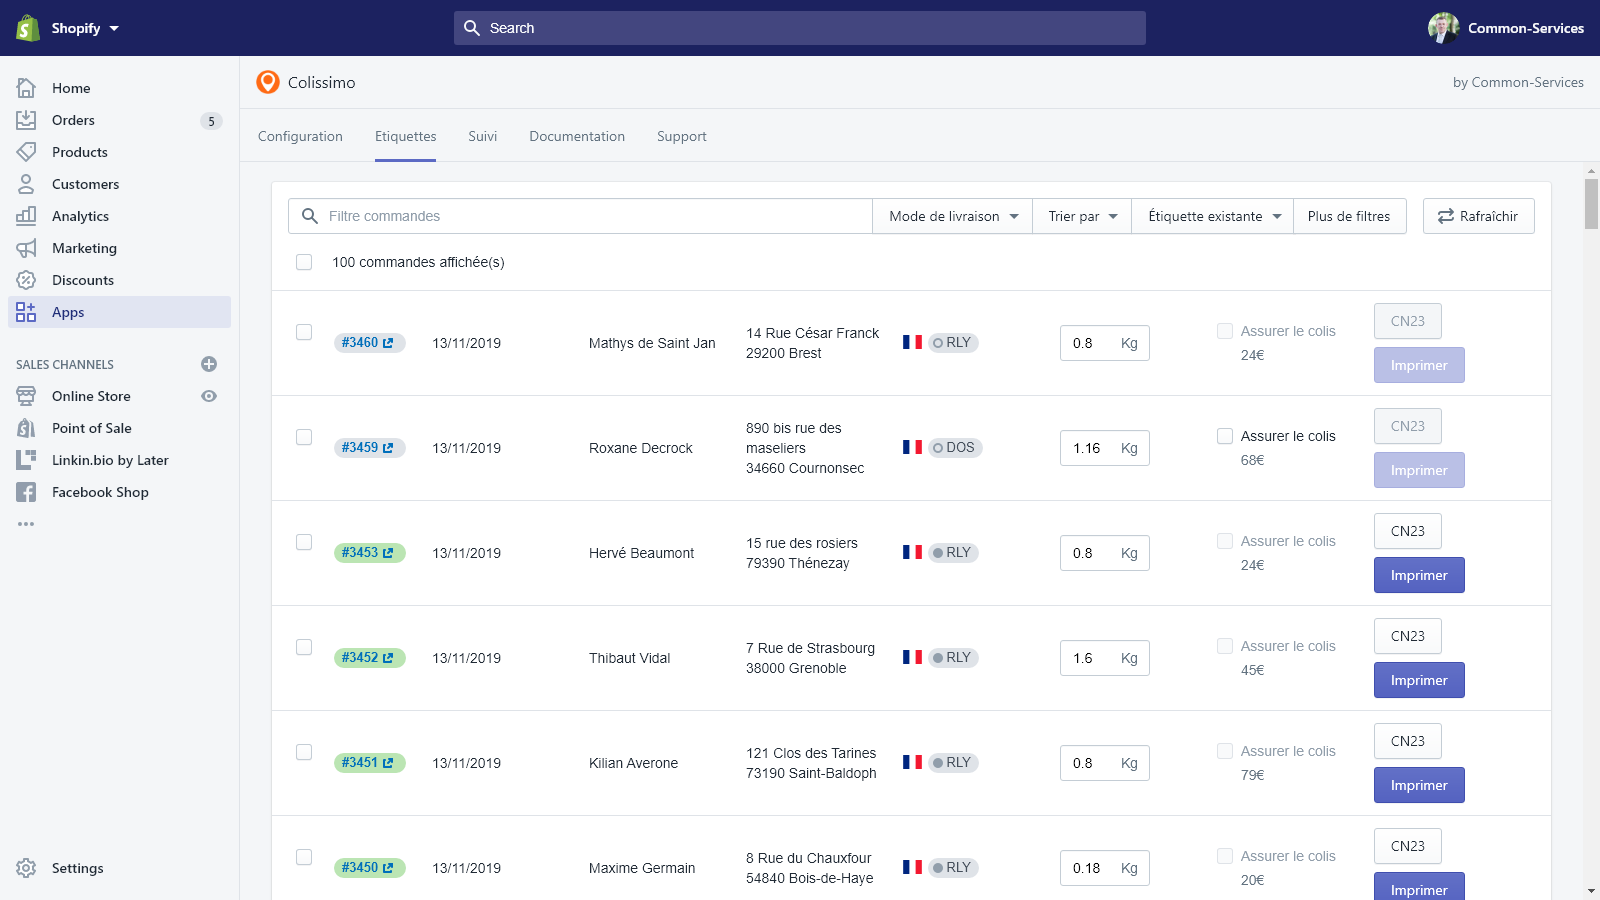
Task: Switch to Suivi tab
Action: point(483,136)
